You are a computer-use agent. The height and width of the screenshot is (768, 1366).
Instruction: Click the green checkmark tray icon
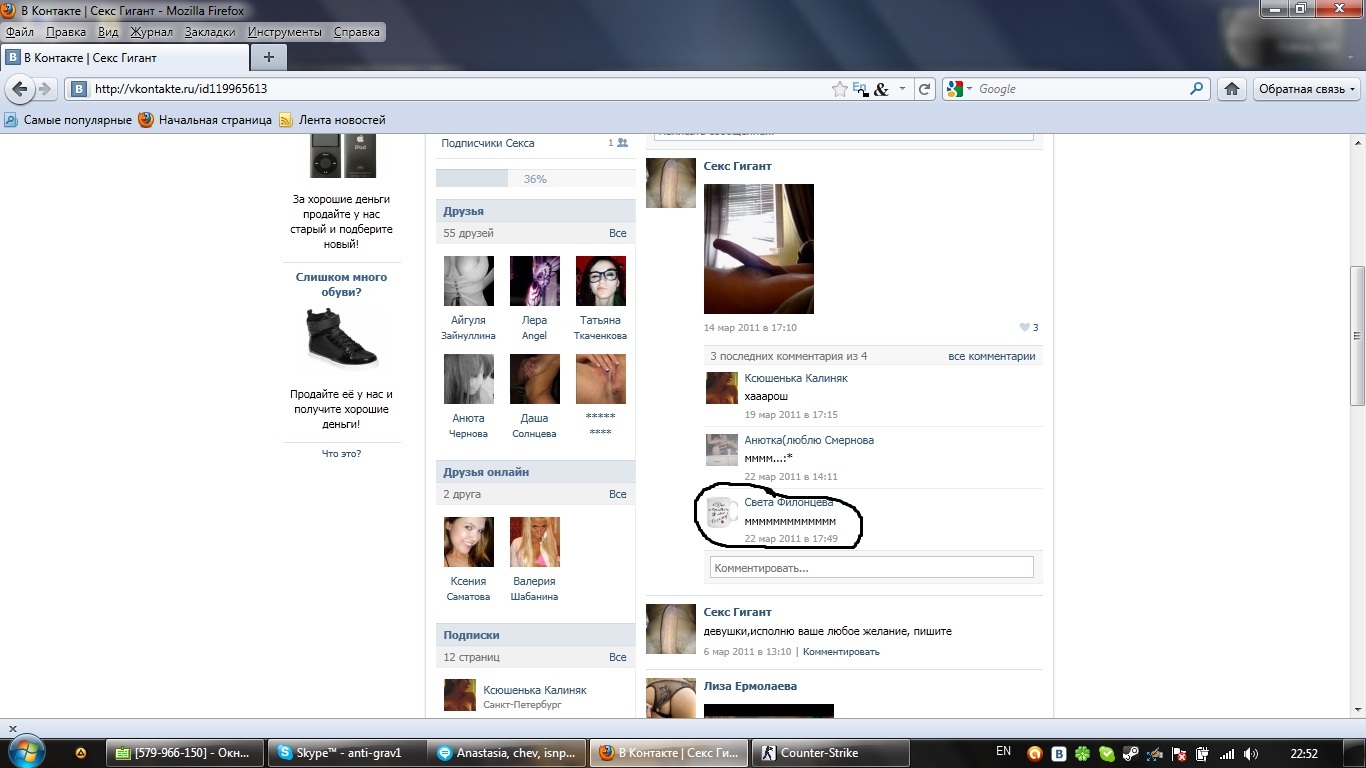click(x=1107, y=753)
